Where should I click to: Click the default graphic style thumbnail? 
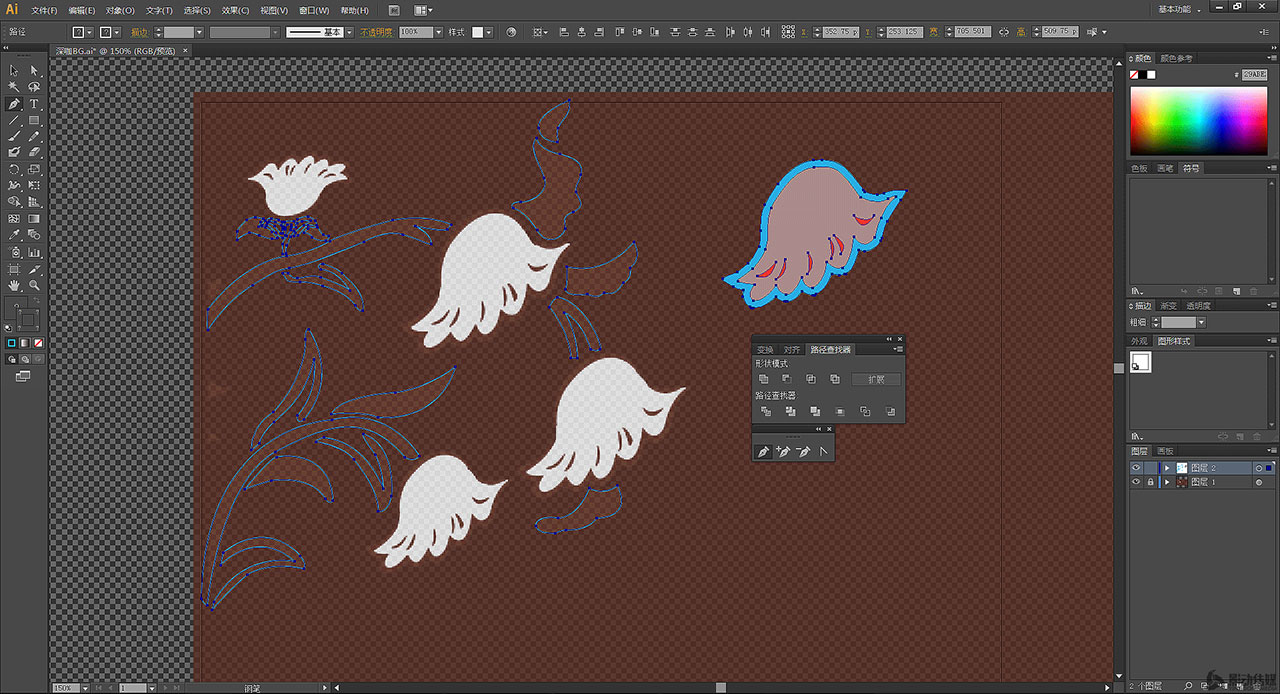(1141, 363)
